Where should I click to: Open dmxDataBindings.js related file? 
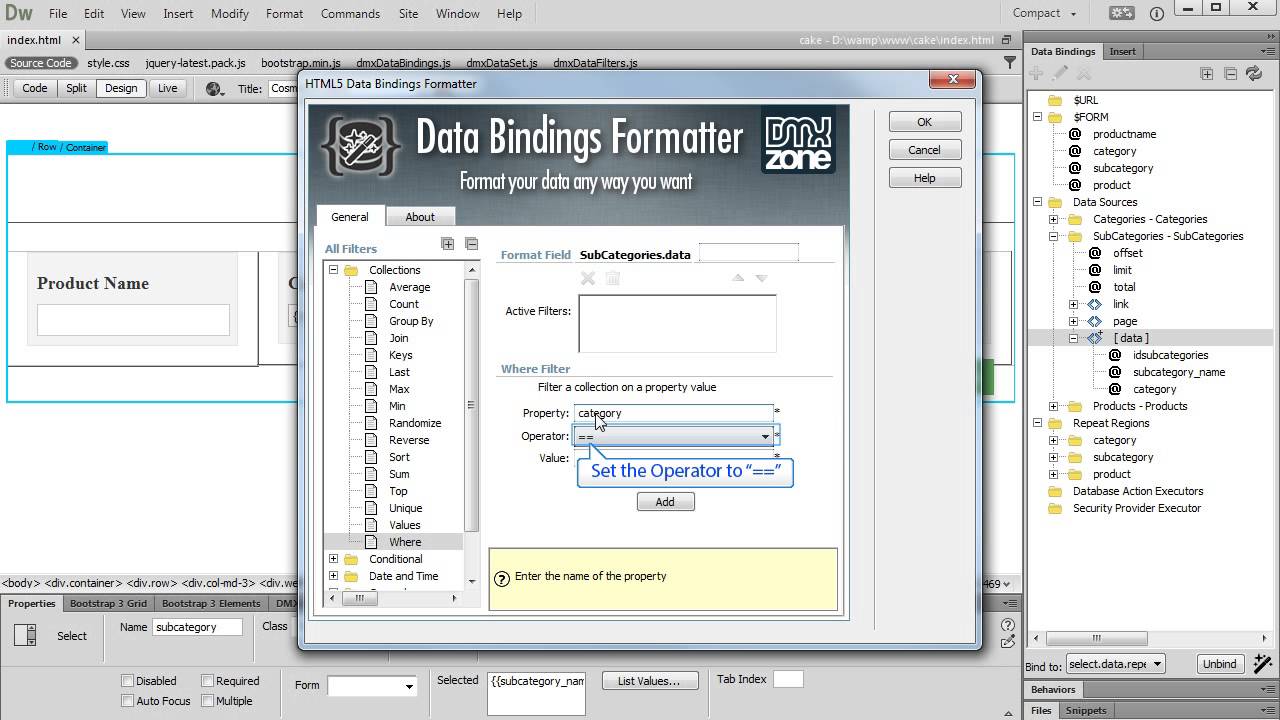pyautogui.click(x=403, y=63)
